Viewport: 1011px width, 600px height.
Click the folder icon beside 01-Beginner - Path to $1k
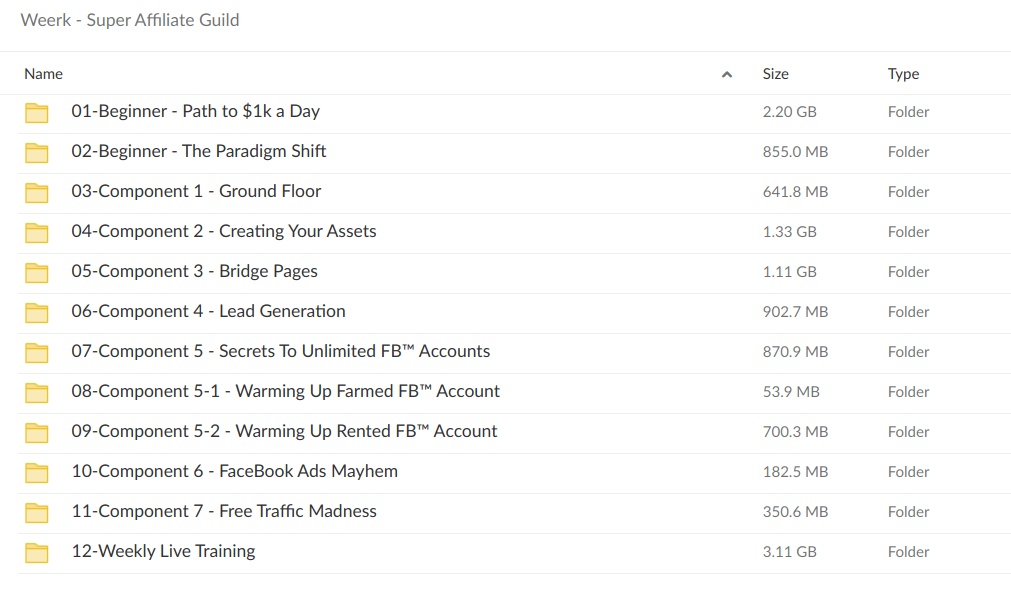point(36,112)
